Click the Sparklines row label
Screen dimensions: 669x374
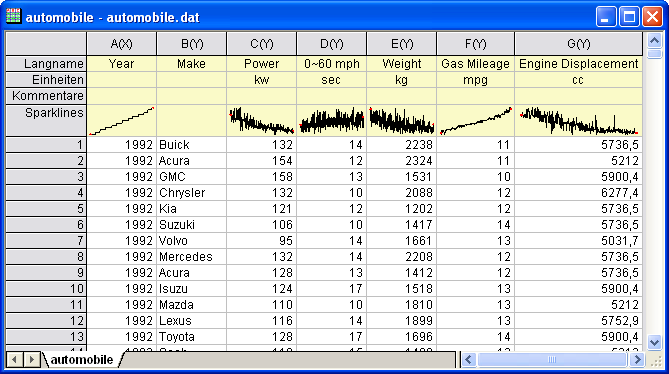pos(46,120)
